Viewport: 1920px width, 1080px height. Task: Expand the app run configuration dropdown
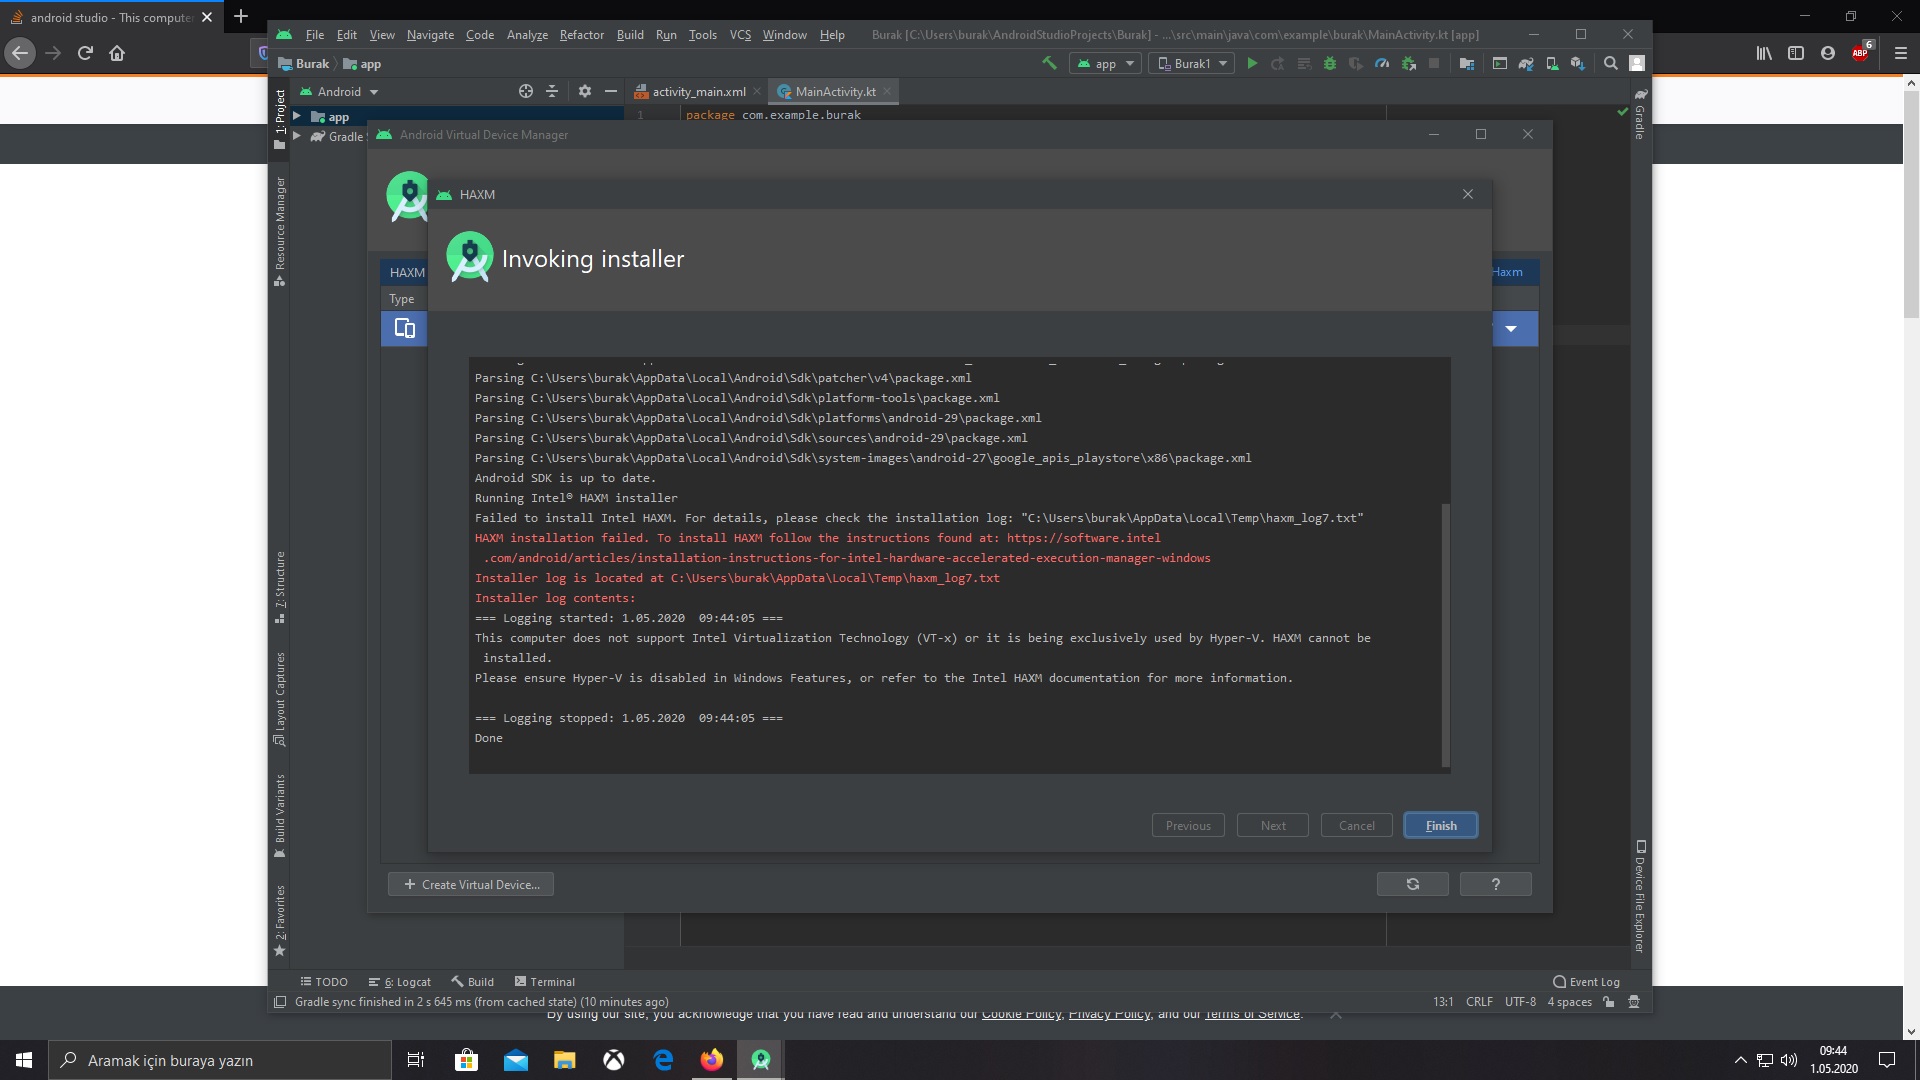tap(1105, 63)
